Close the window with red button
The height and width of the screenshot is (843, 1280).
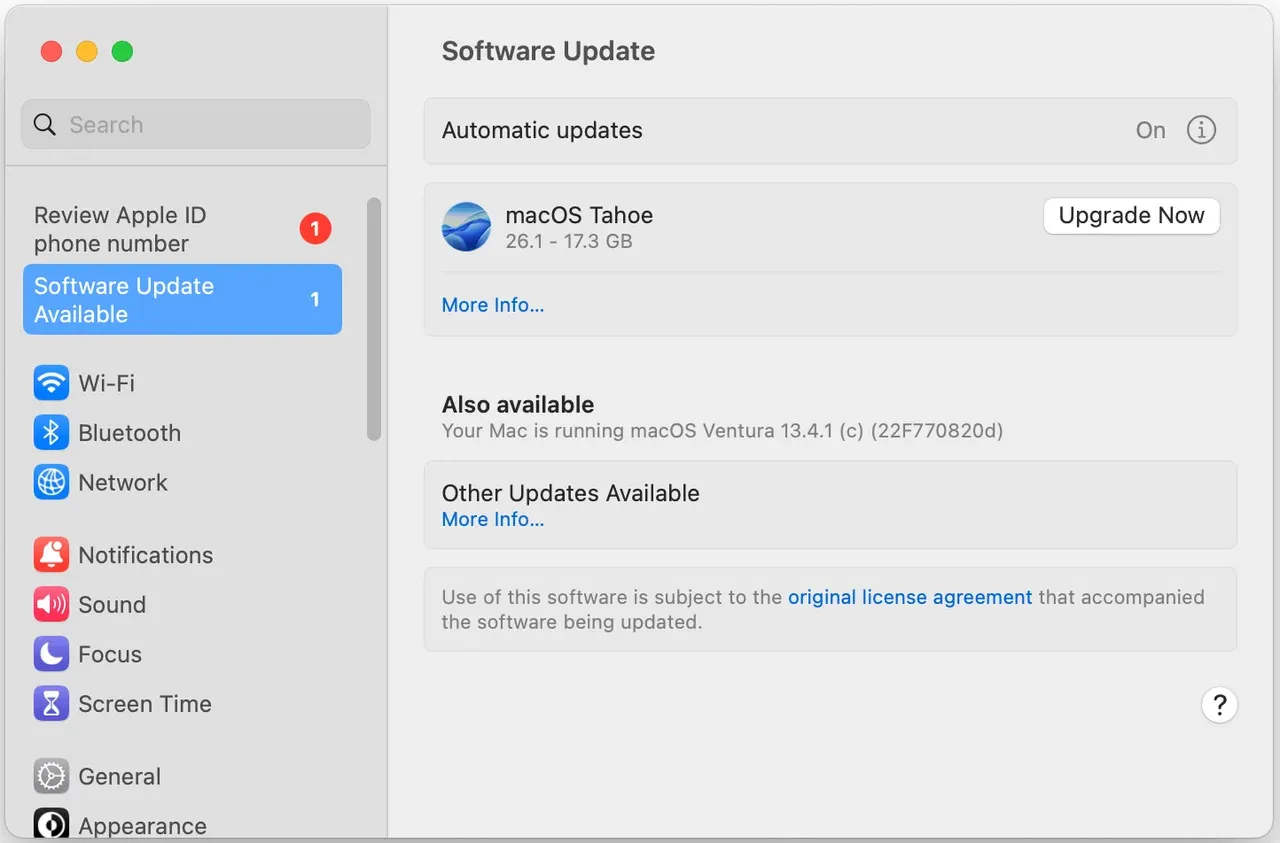(x=51, y=52)
